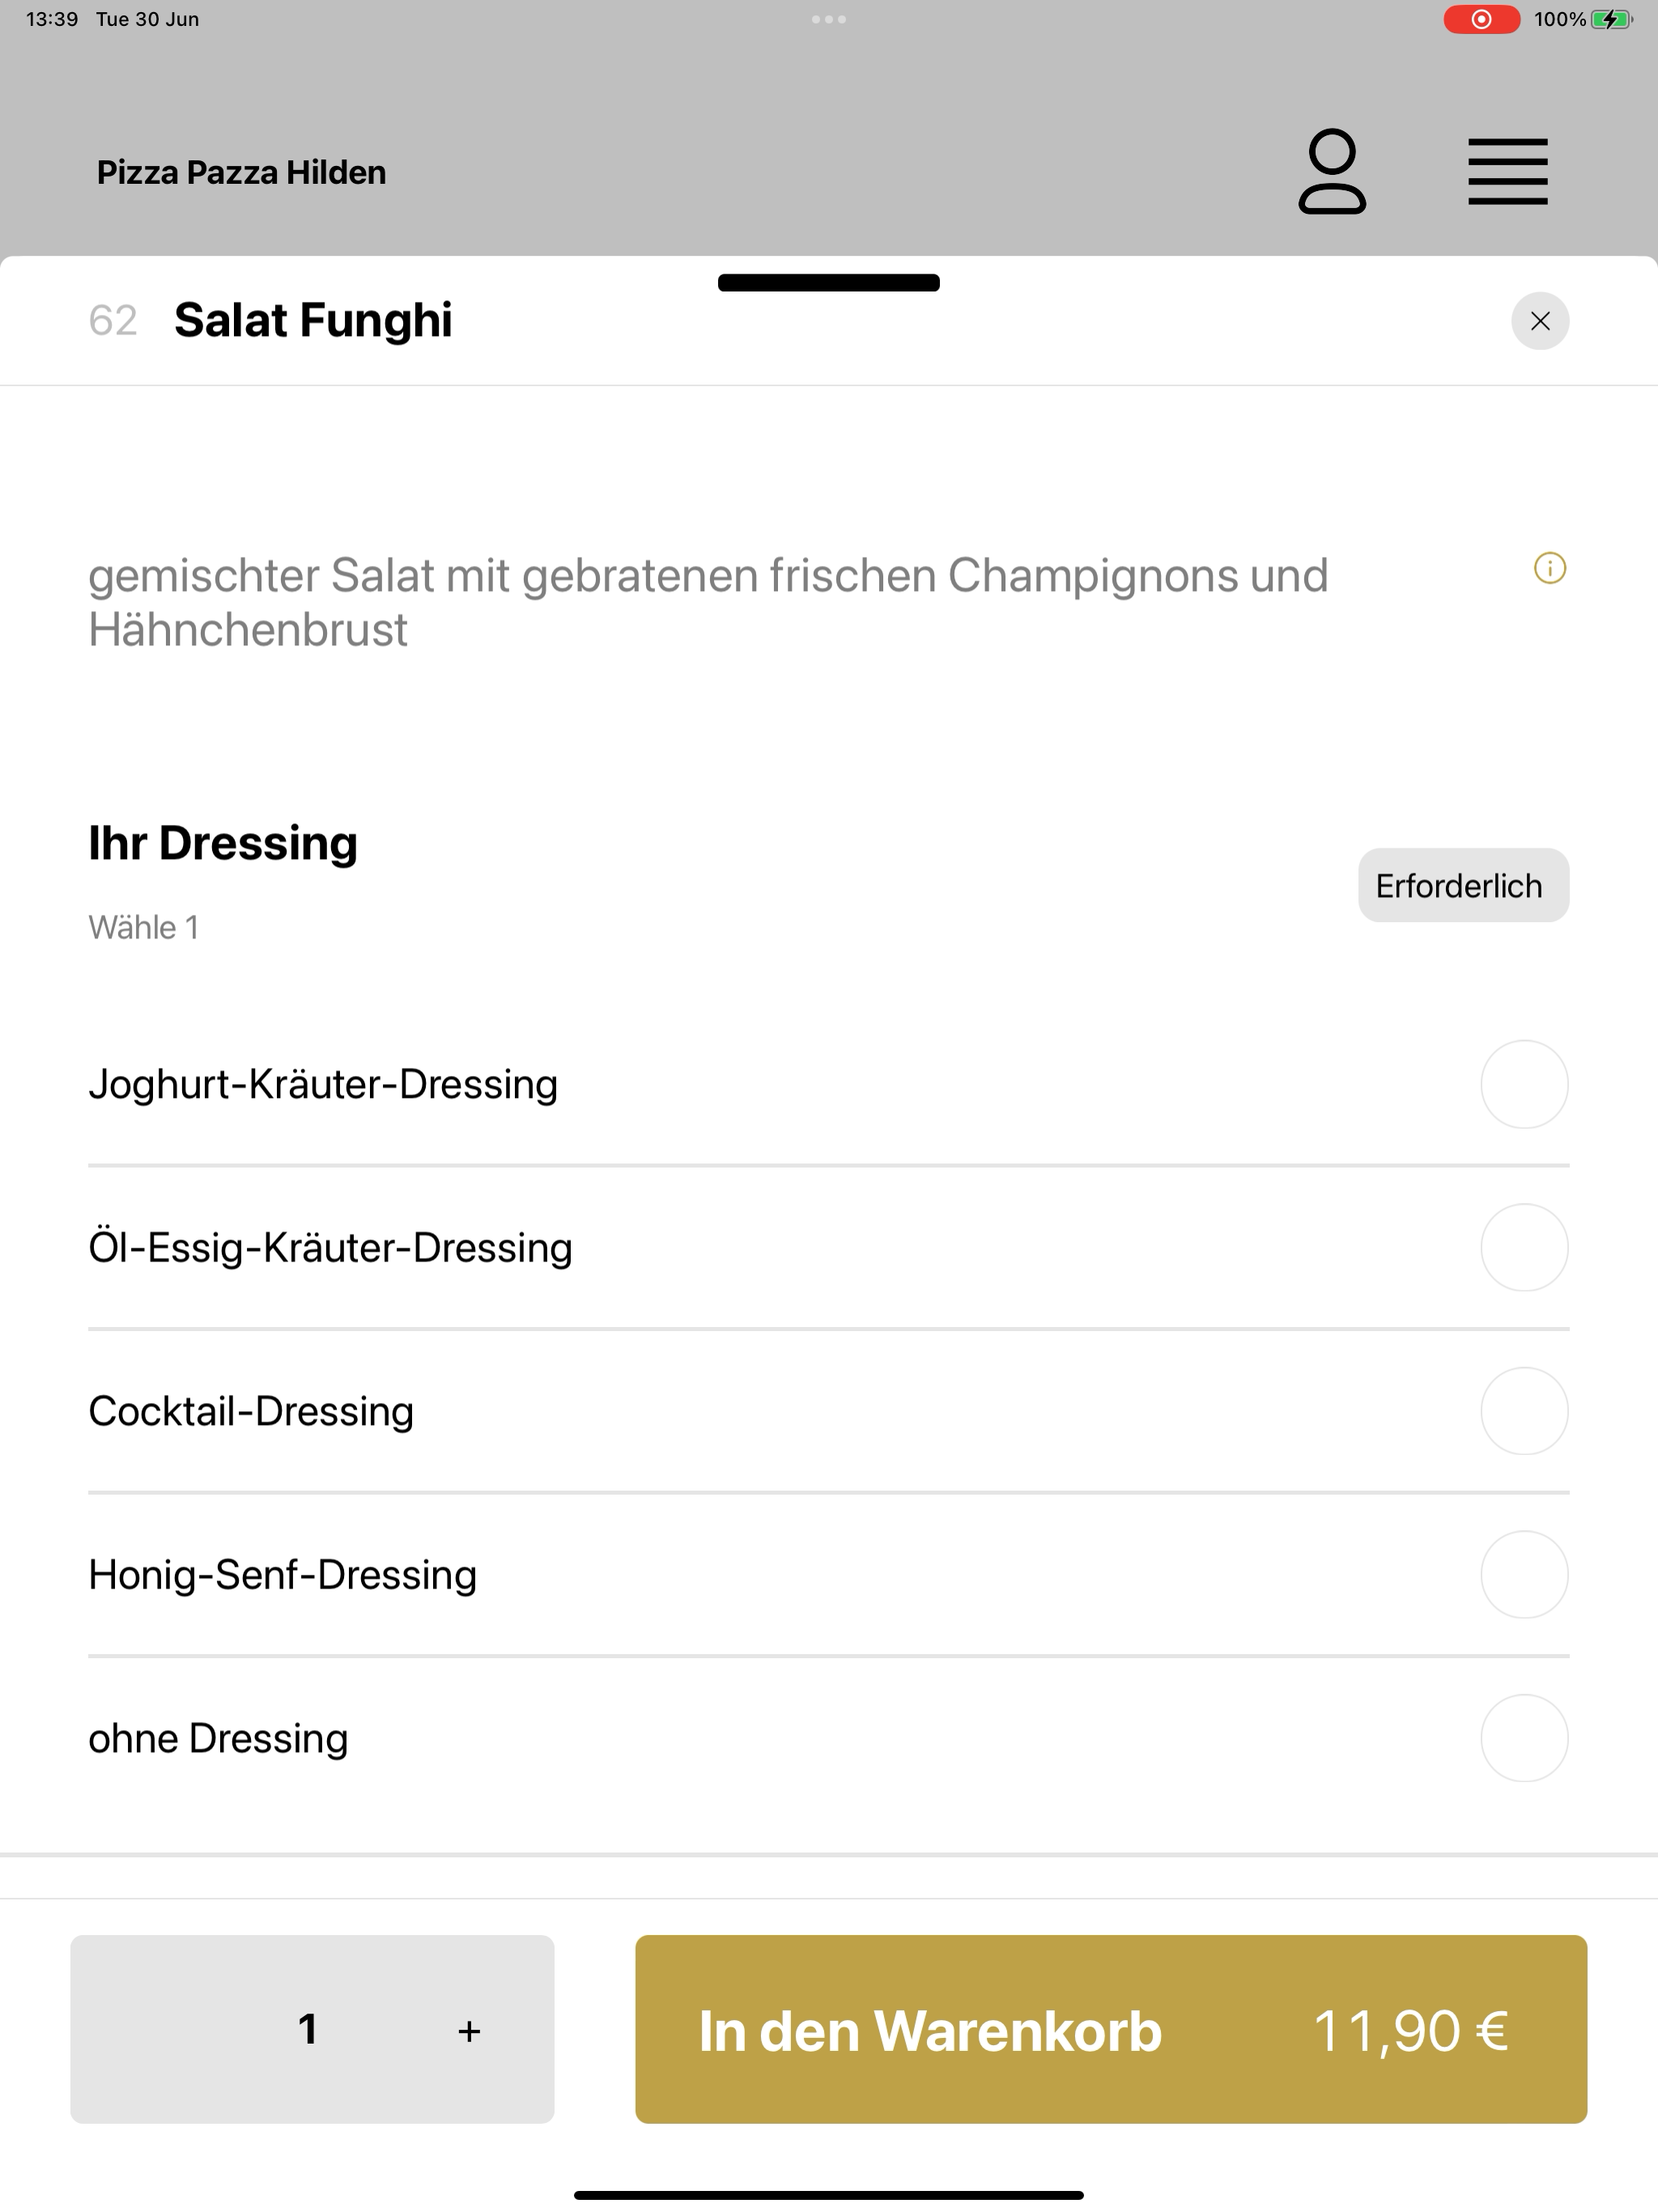This screenshot has width=1658, height=2212.
Task: Tap the Ihr Dressing section heading
Action: [x=223, y=843]
